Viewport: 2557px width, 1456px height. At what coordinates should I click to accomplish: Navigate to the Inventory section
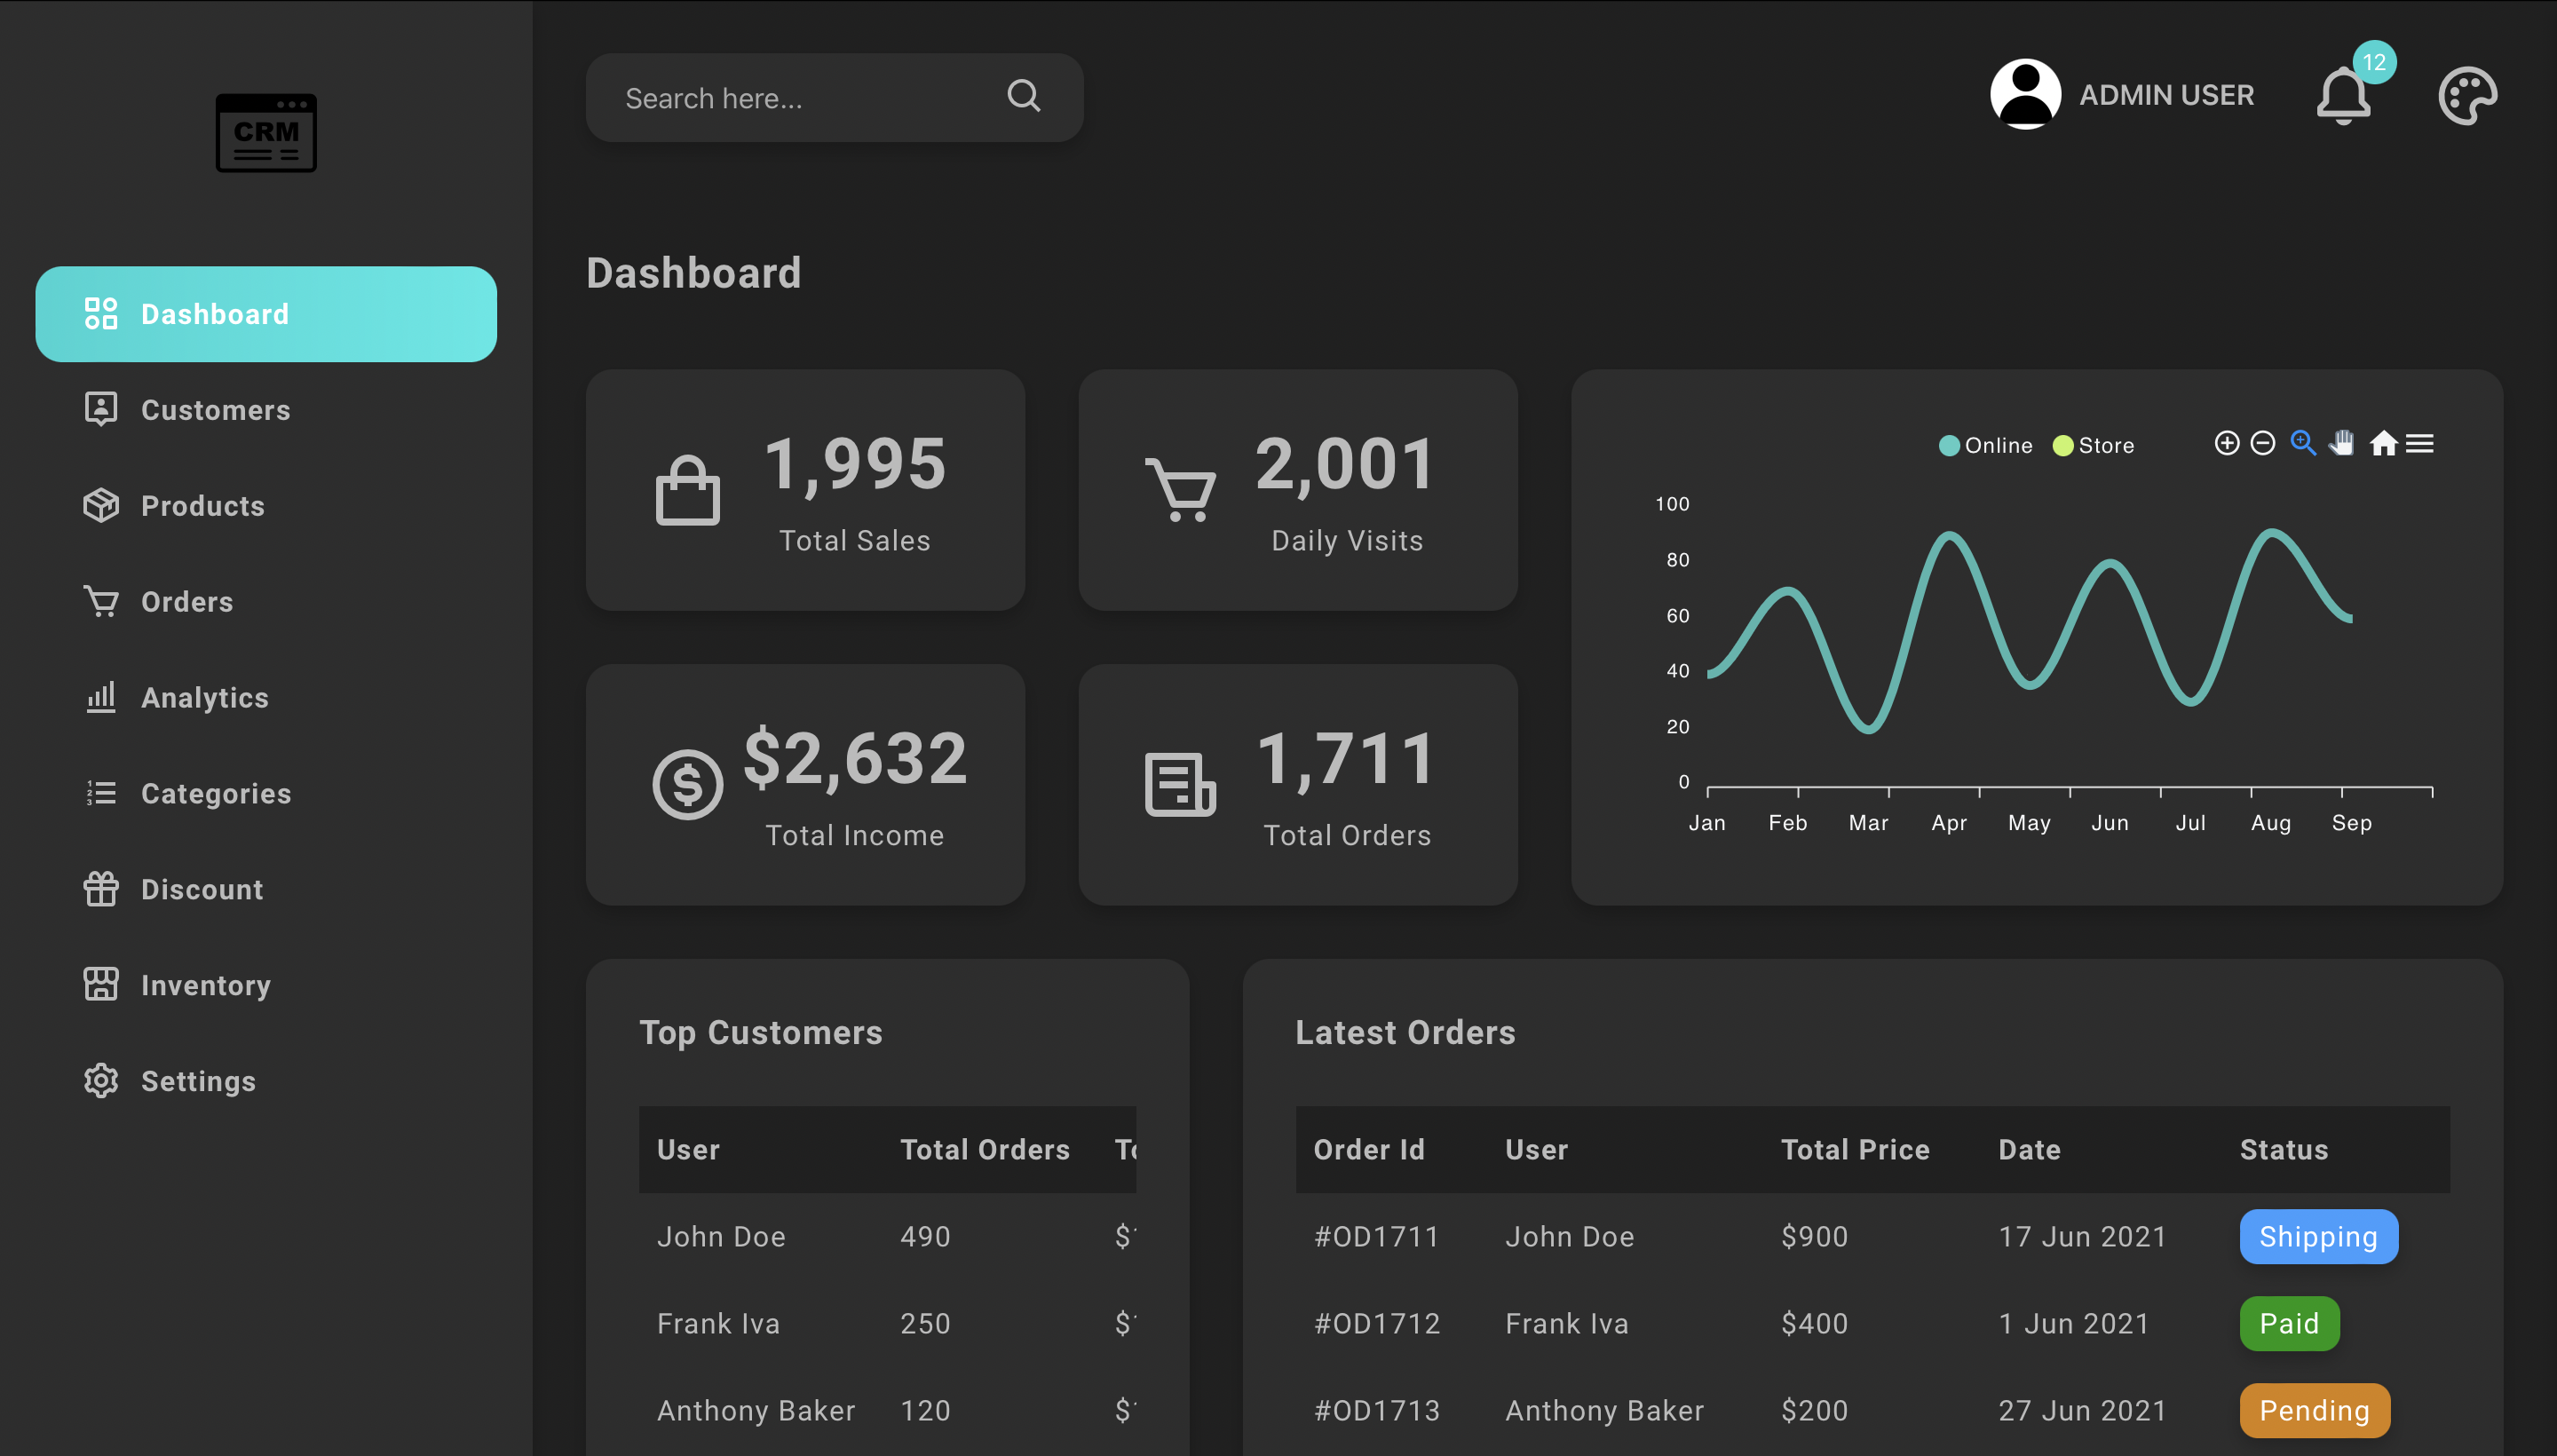pos(205,985)
